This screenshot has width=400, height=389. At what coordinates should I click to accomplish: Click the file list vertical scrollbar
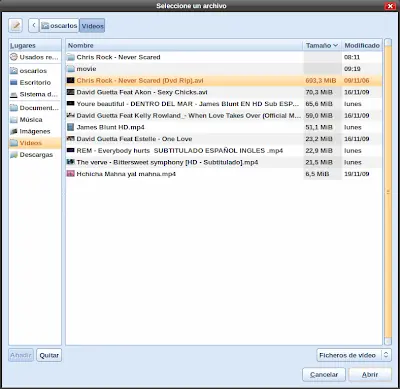388,192
